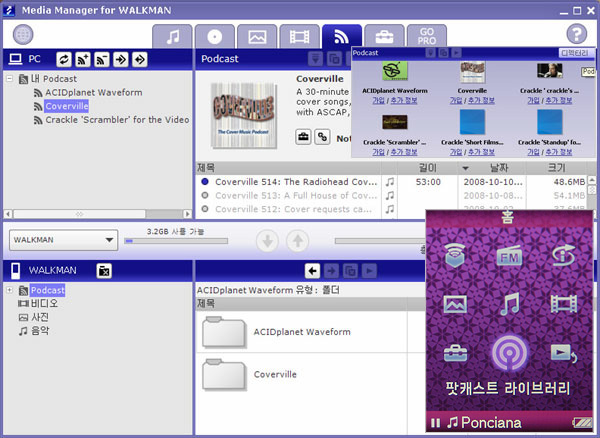Click 추가 정보 link under Coverville
Screen dimensions: 600x438
point(481,101)
